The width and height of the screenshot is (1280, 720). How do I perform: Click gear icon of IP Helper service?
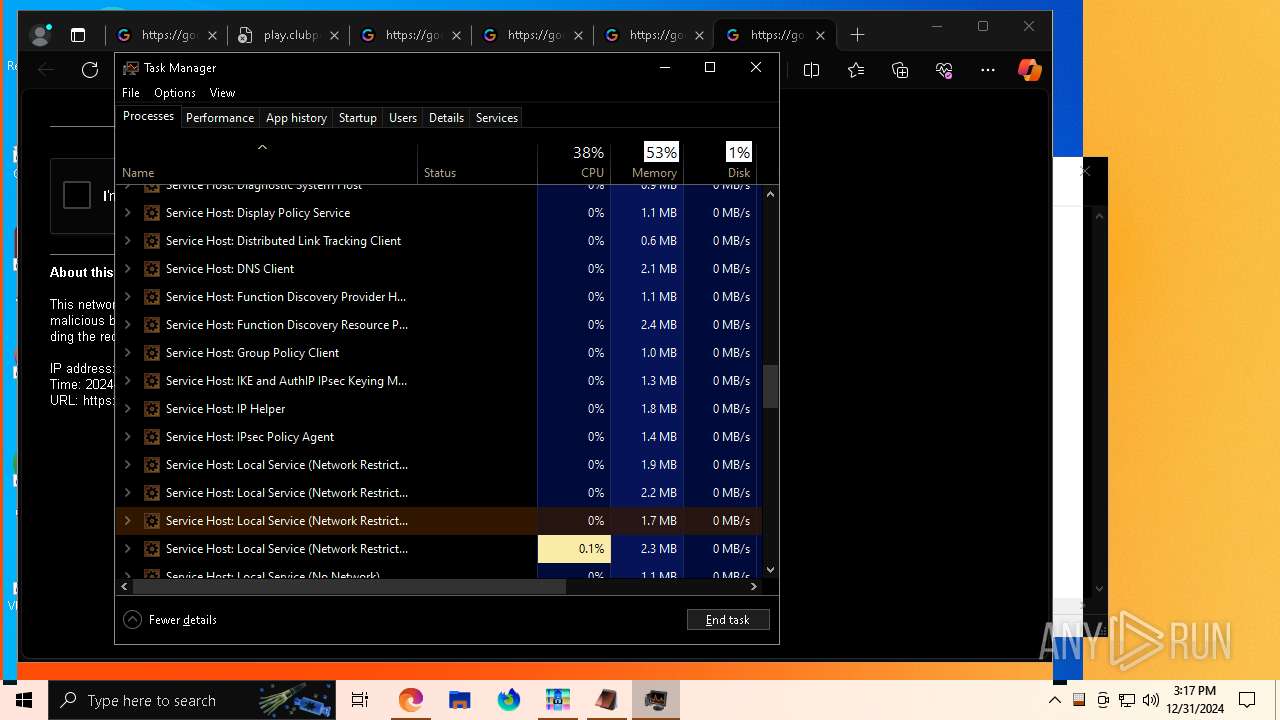tap(152, 409)
